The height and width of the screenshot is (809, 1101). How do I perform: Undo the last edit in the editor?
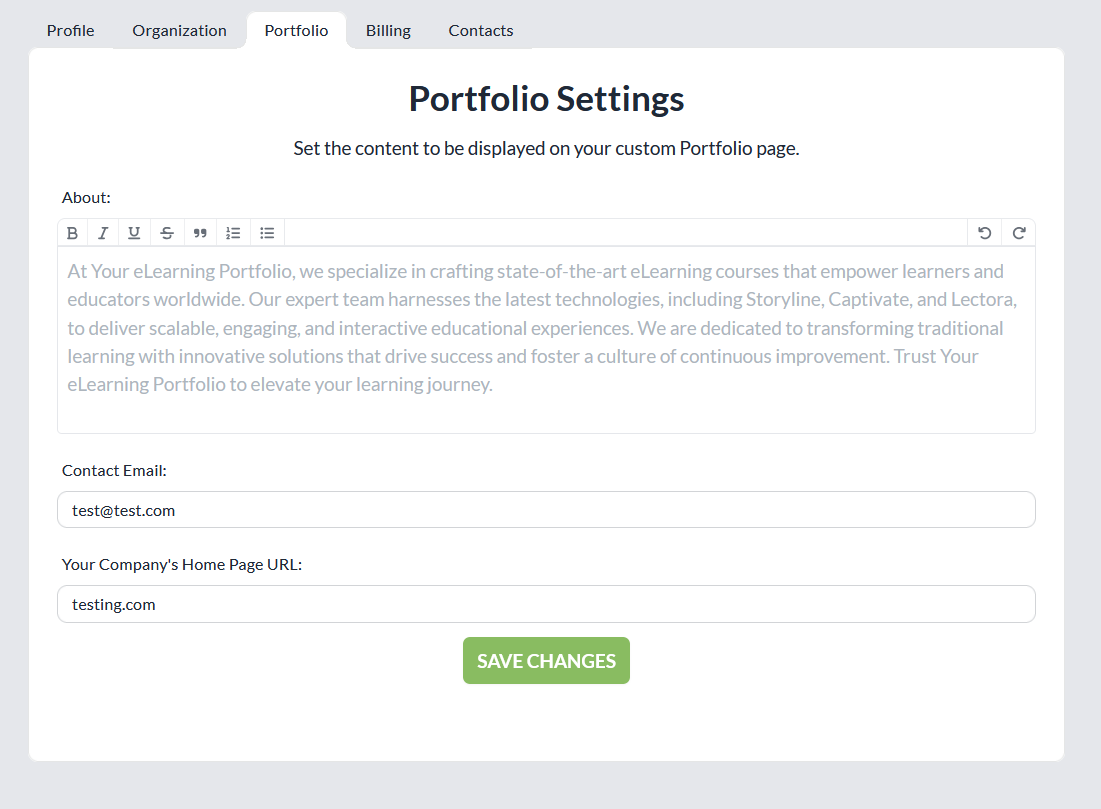(984, 233)
